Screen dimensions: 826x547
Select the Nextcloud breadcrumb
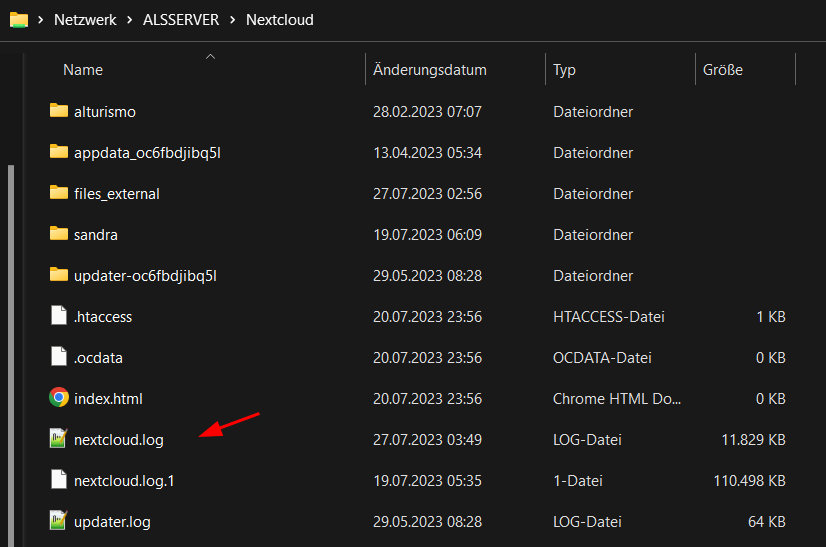click(280, 20)
